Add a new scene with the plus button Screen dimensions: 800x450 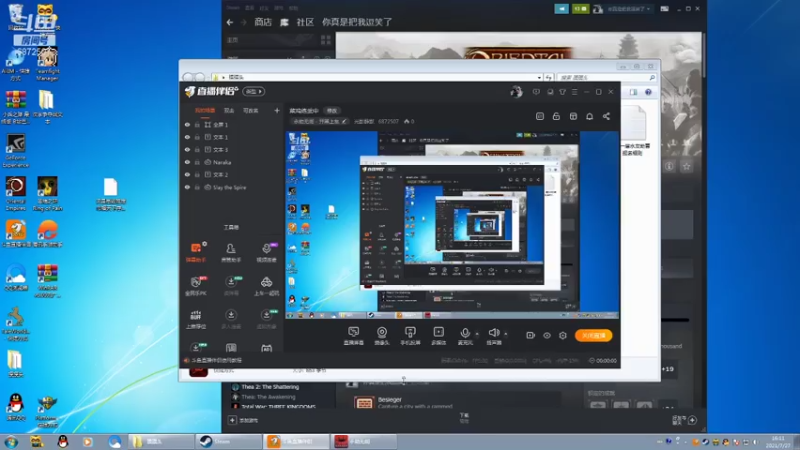(277, 110)
